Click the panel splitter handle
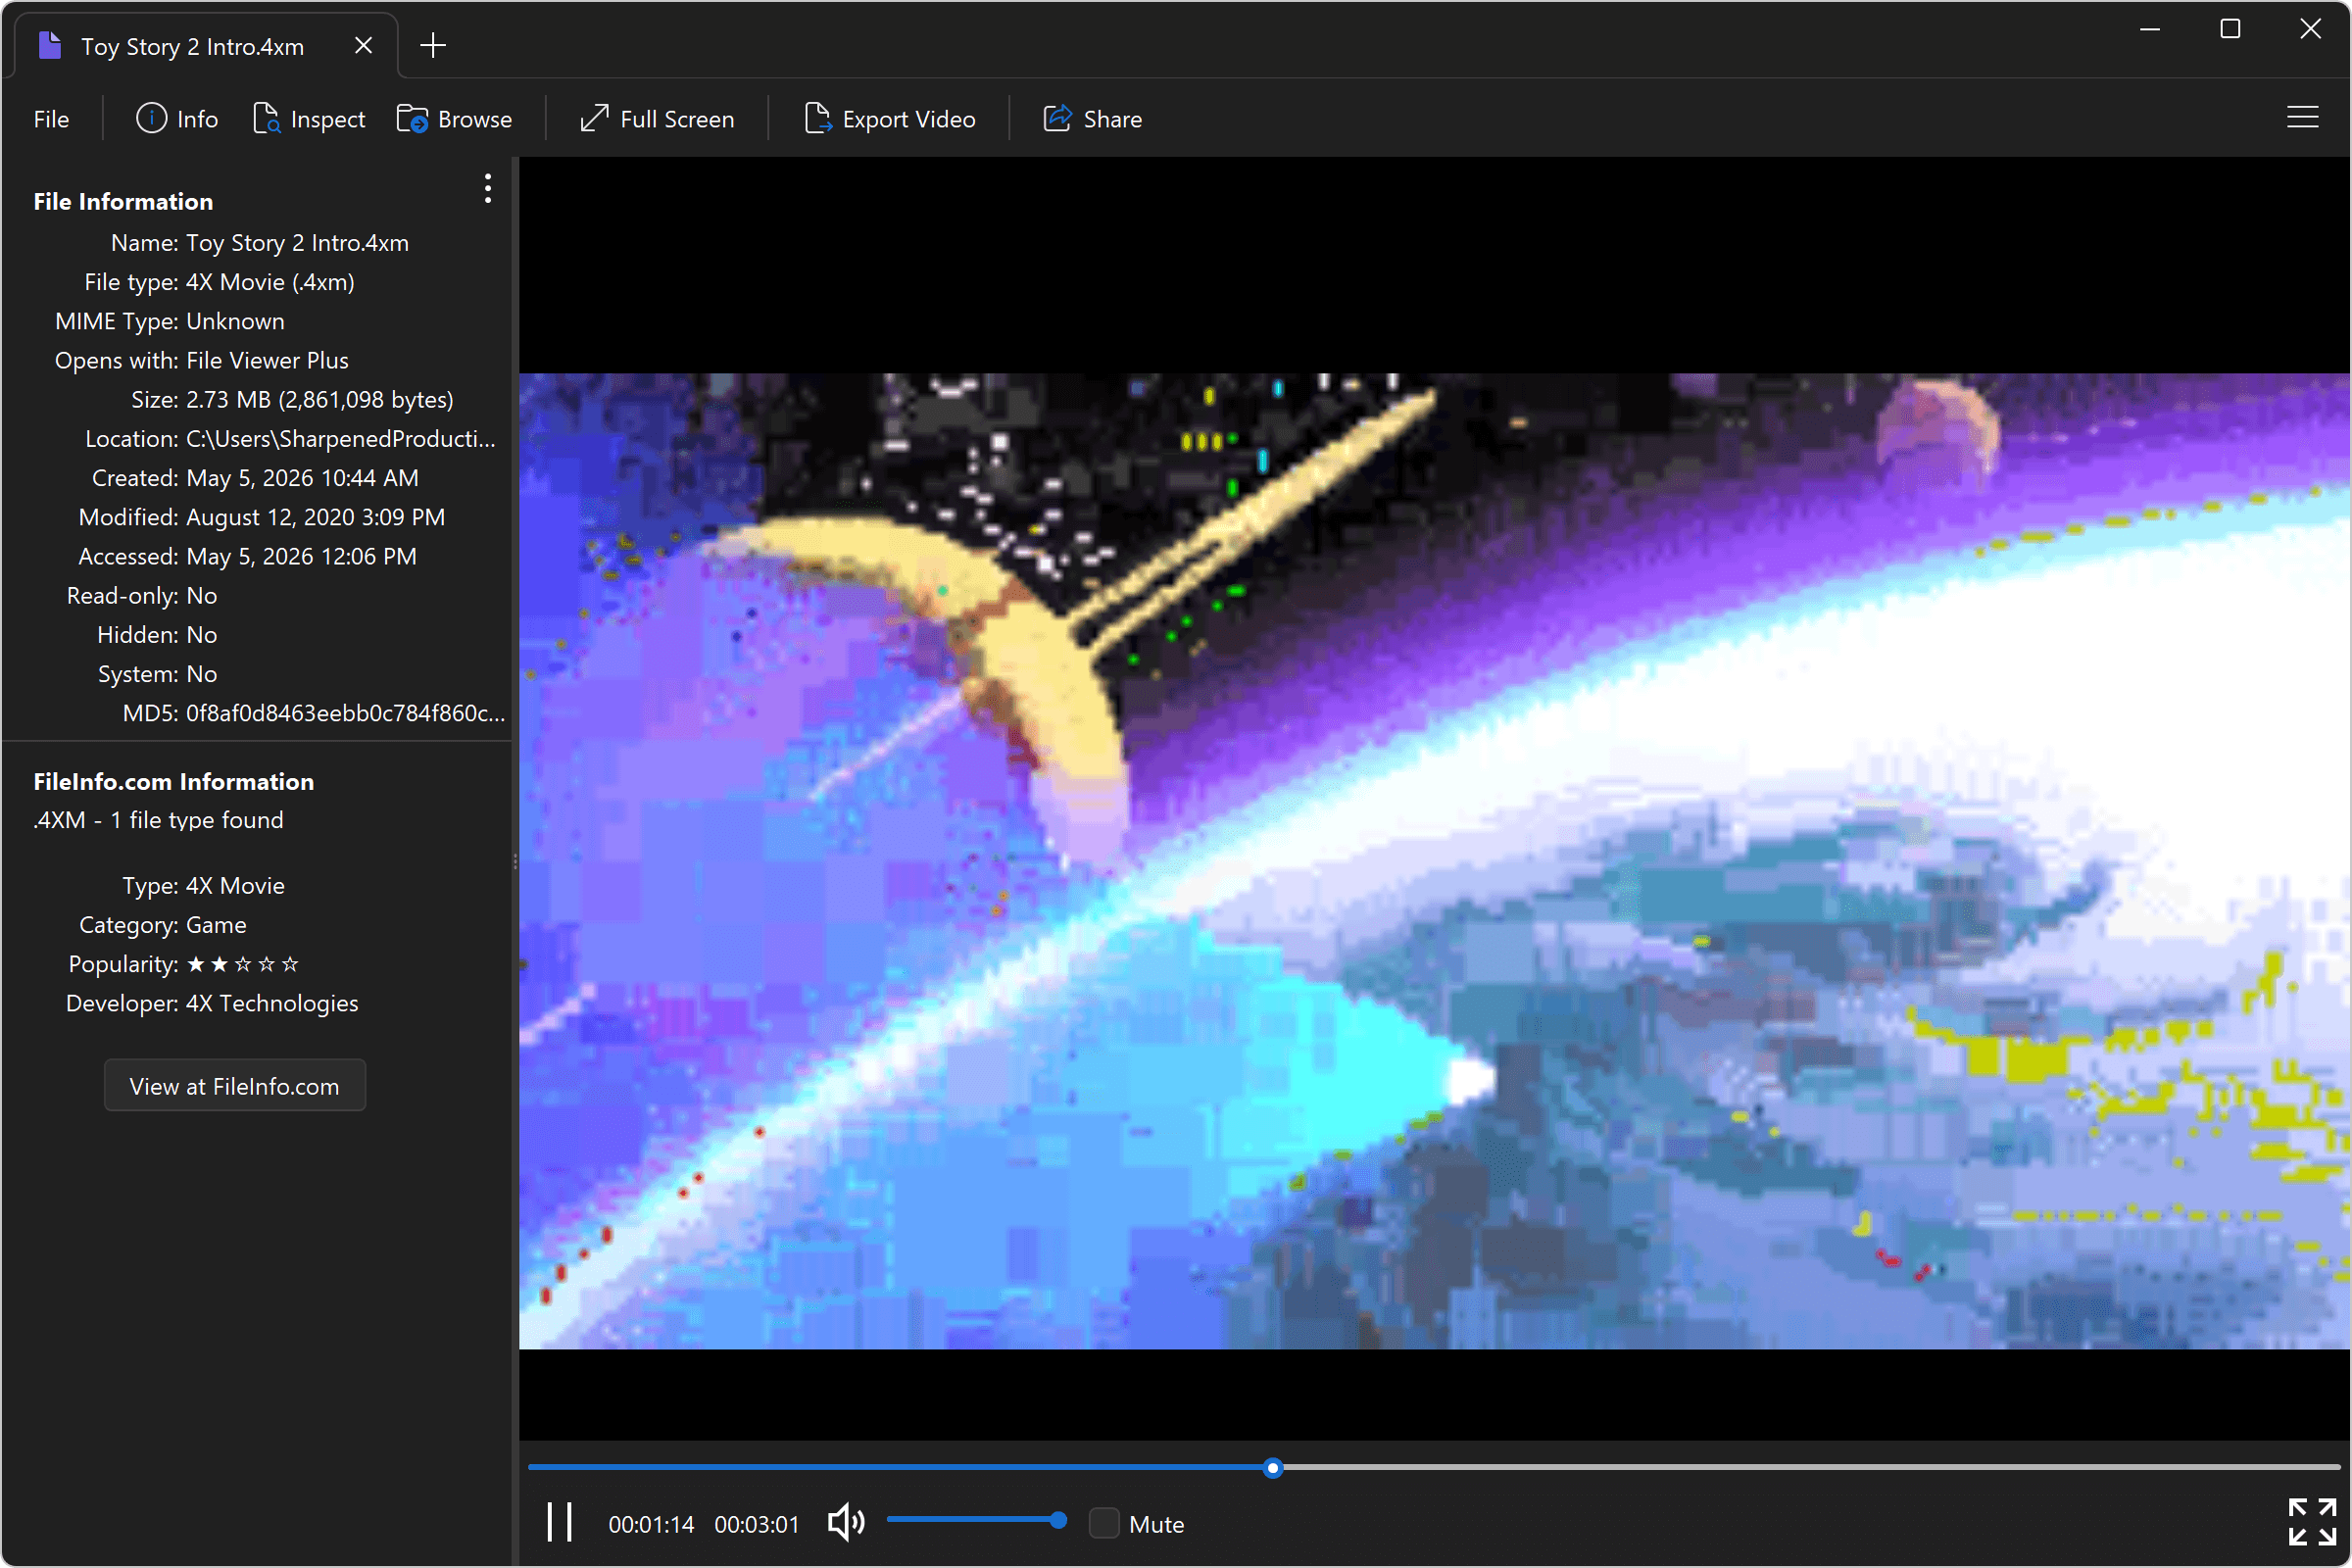Viewport: 2352px width, 1568px height. tap(515, 861)
